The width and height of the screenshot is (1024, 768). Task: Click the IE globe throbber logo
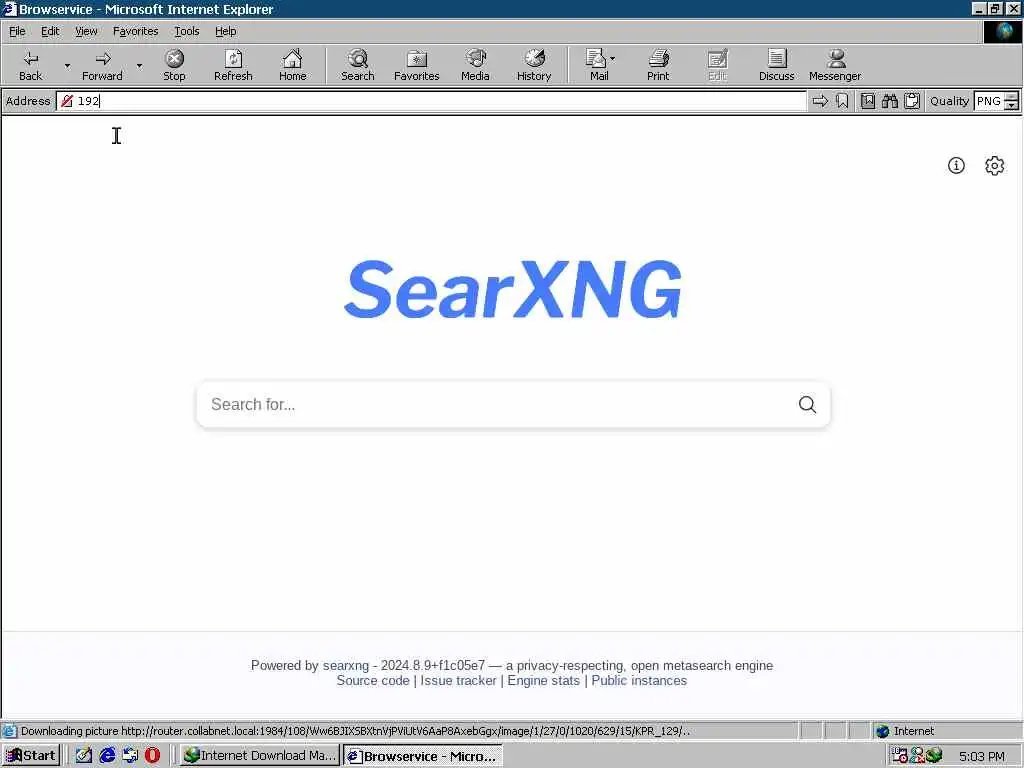tap(1002, 32)
